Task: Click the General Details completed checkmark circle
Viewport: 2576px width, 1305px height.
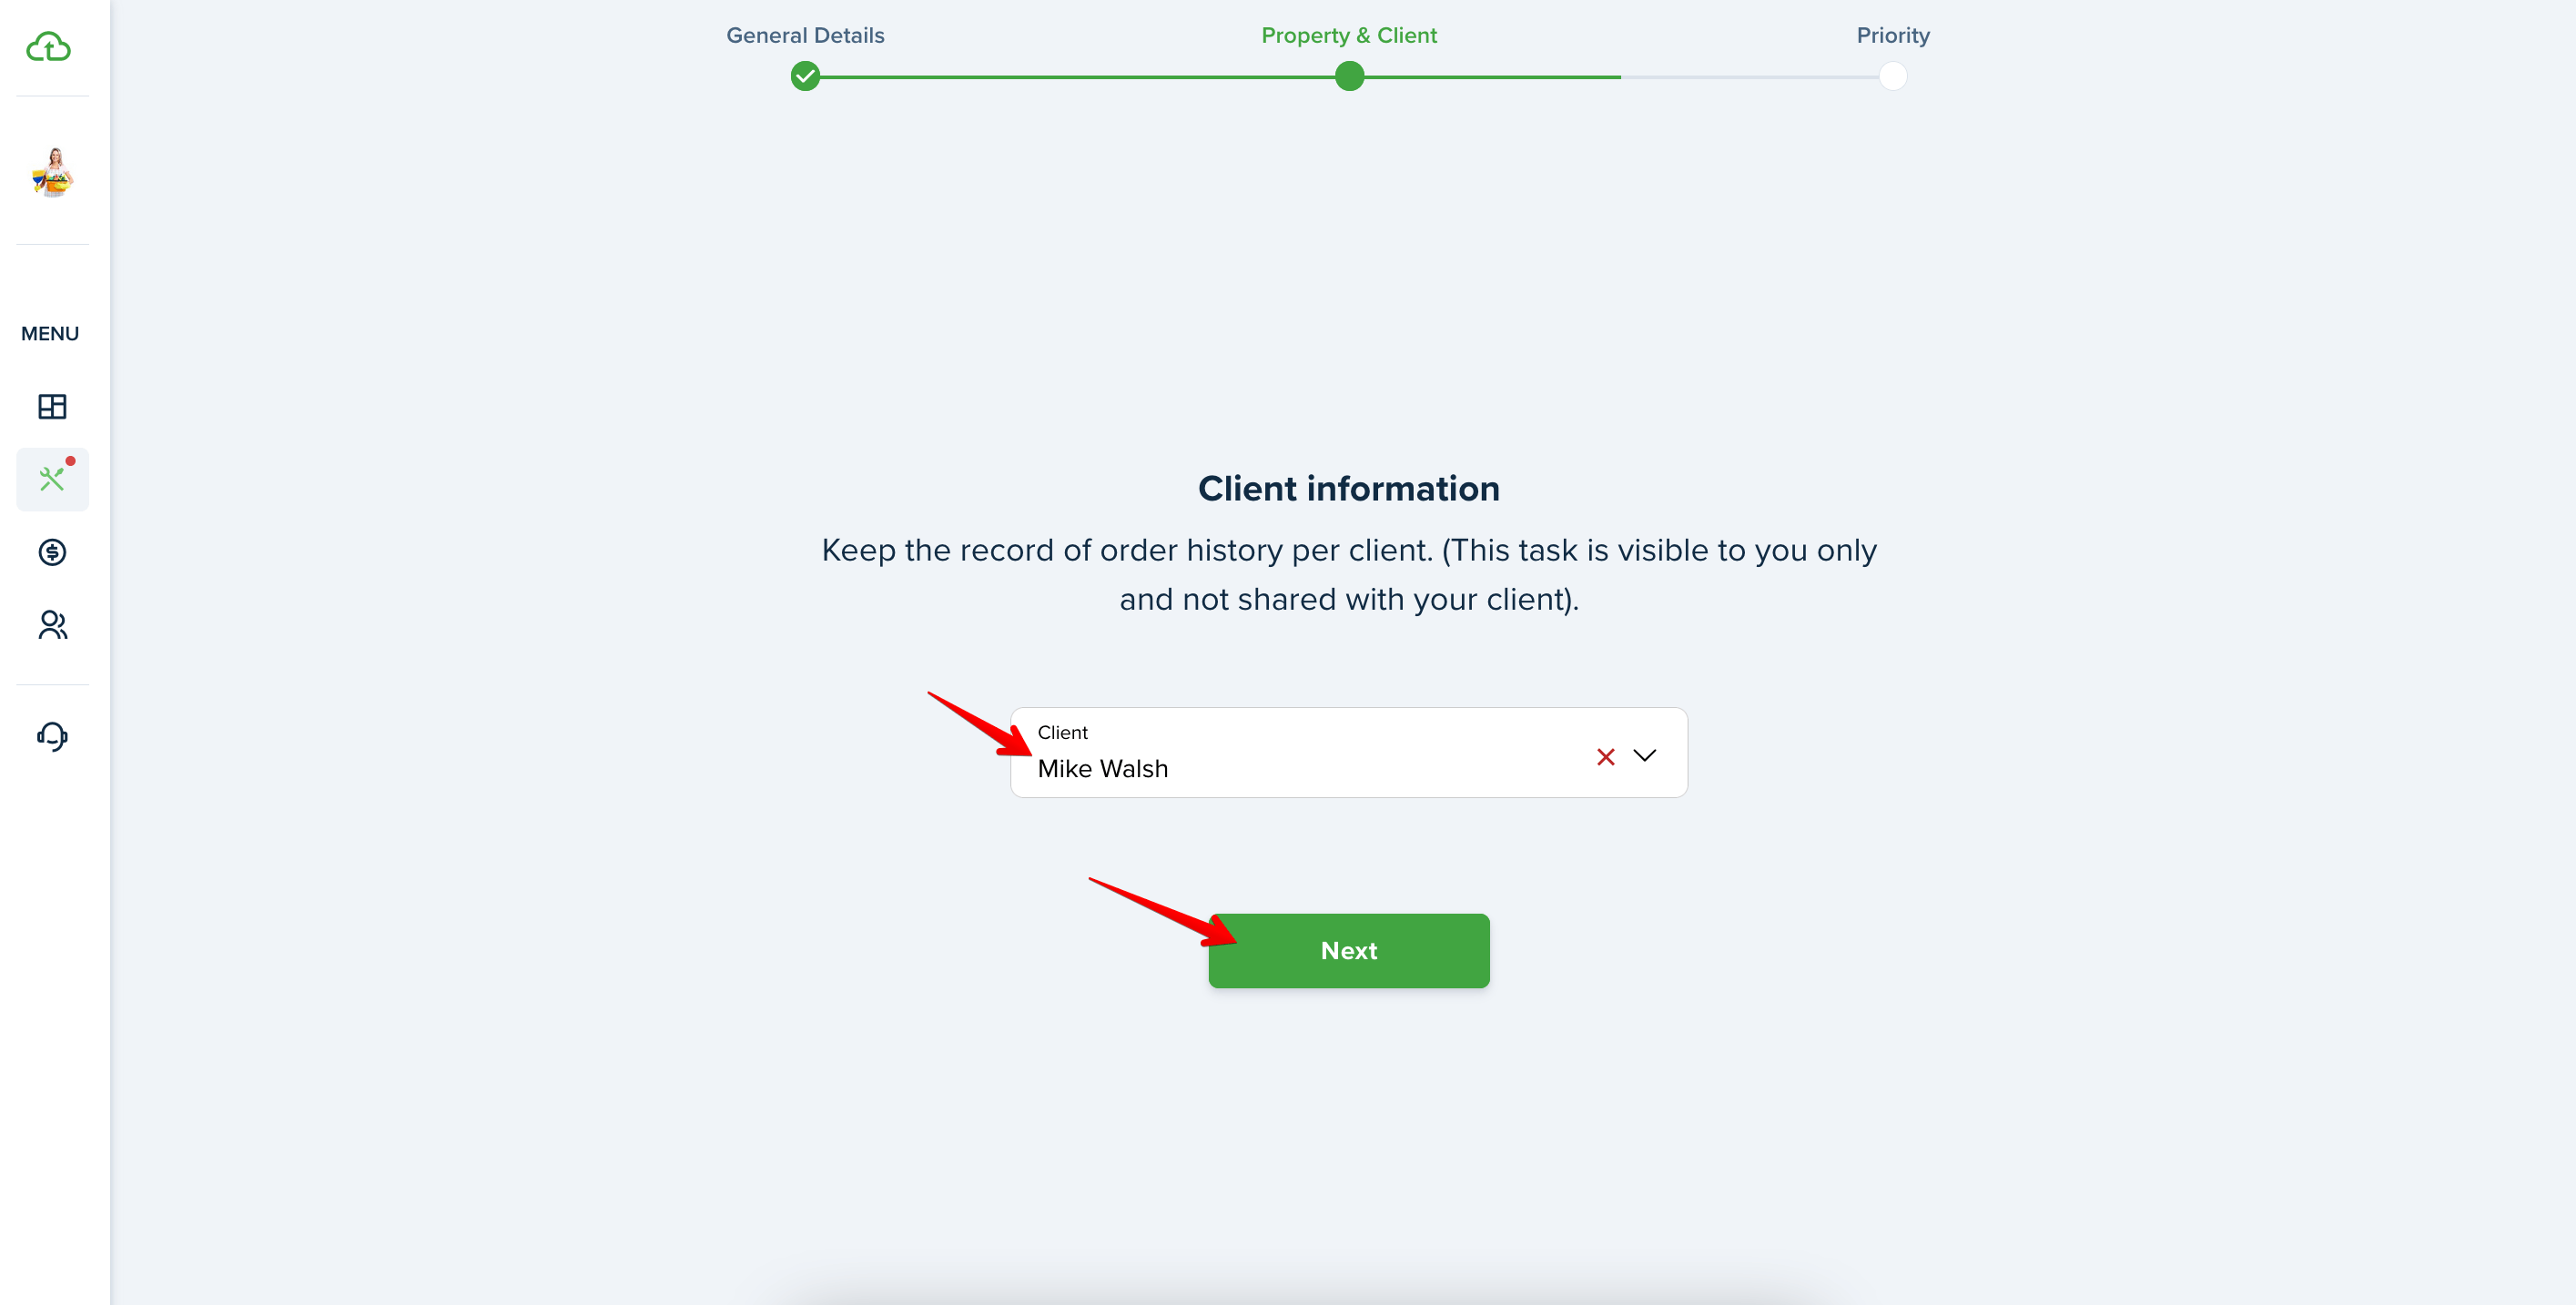Action: point(805,76)
